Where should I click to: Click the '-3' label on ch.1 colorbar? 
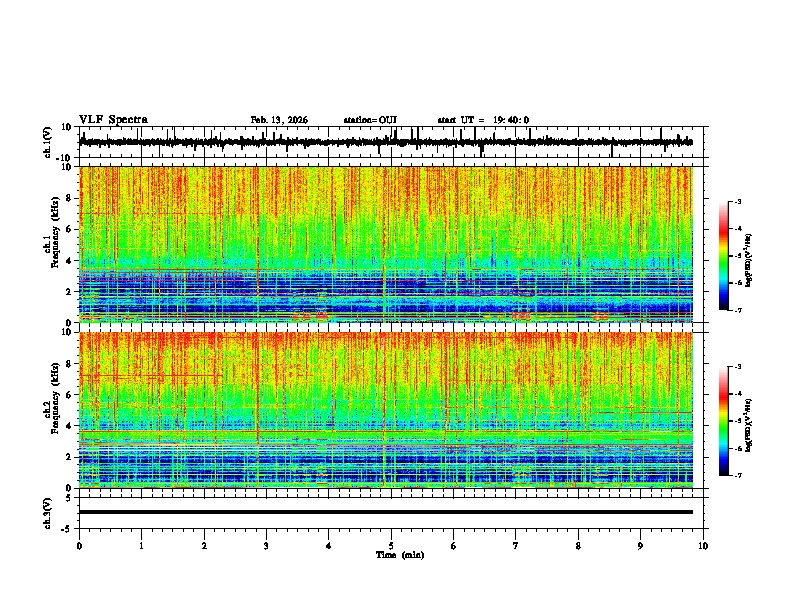point(737,201)
